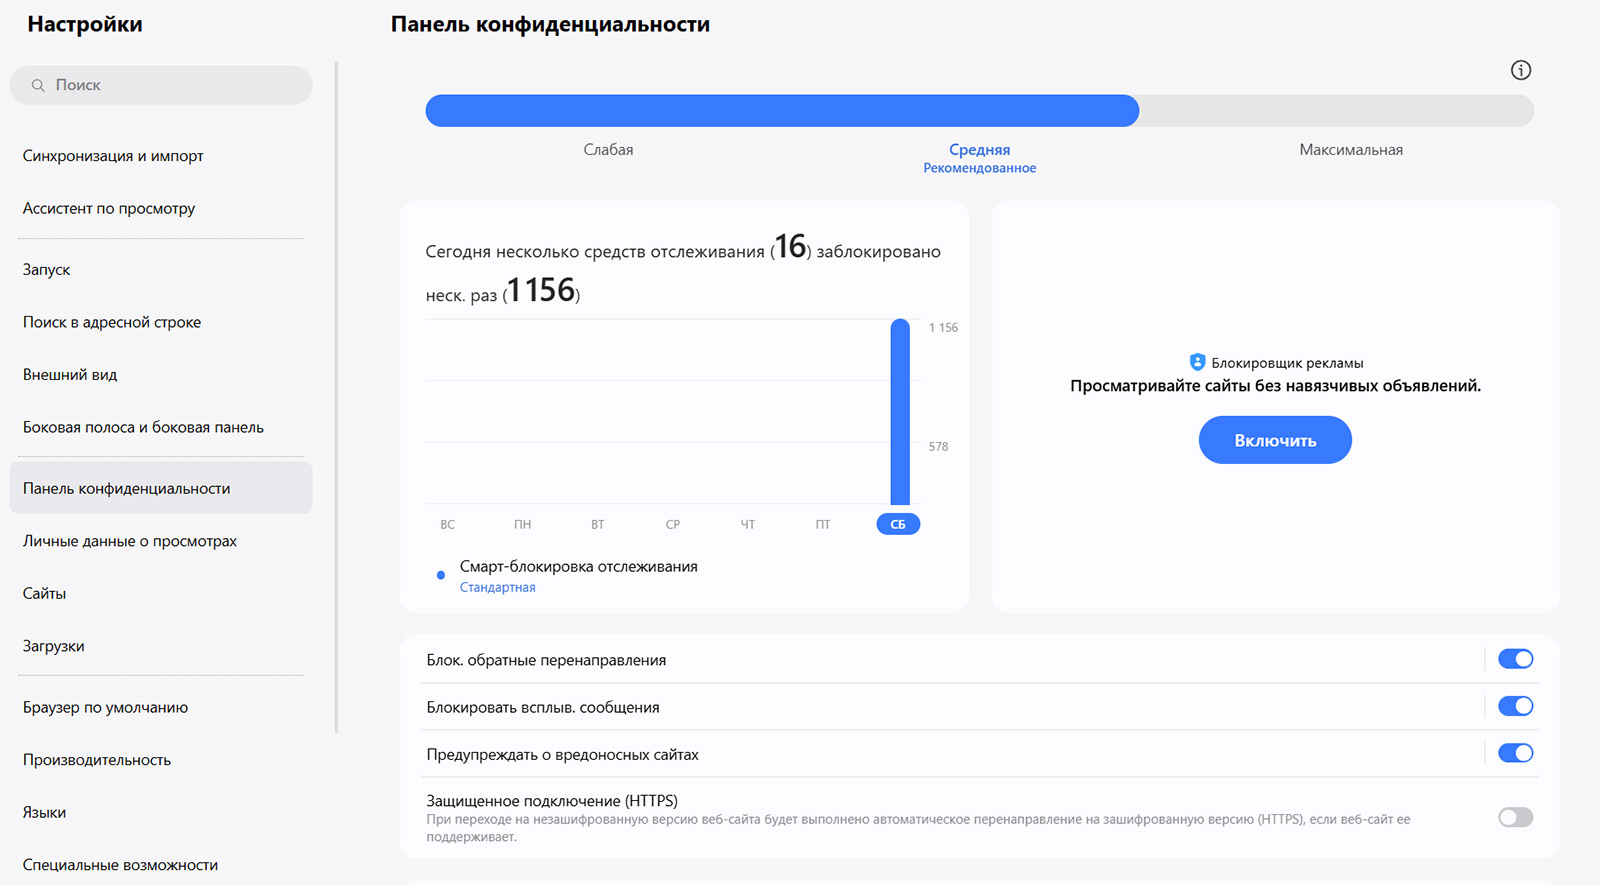Image resolution: width=1600 pixels, height=885 pixels.
Task: Select Браузер по умолчанию in sidebar
Action: (x=105, y=707)
